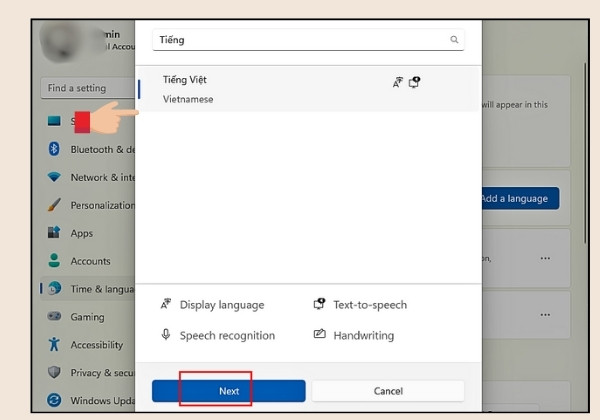Open Accessibility settings page

[88, 345]
